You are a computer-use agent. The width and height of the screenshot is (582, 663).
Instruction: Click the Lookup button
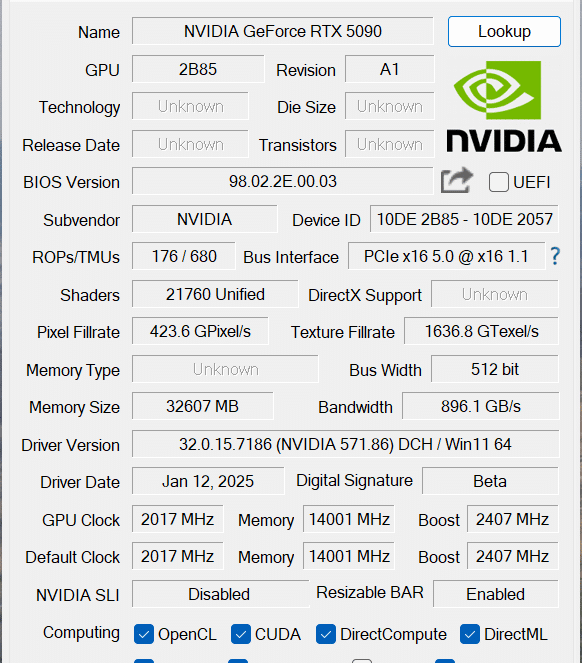[504, 32]
